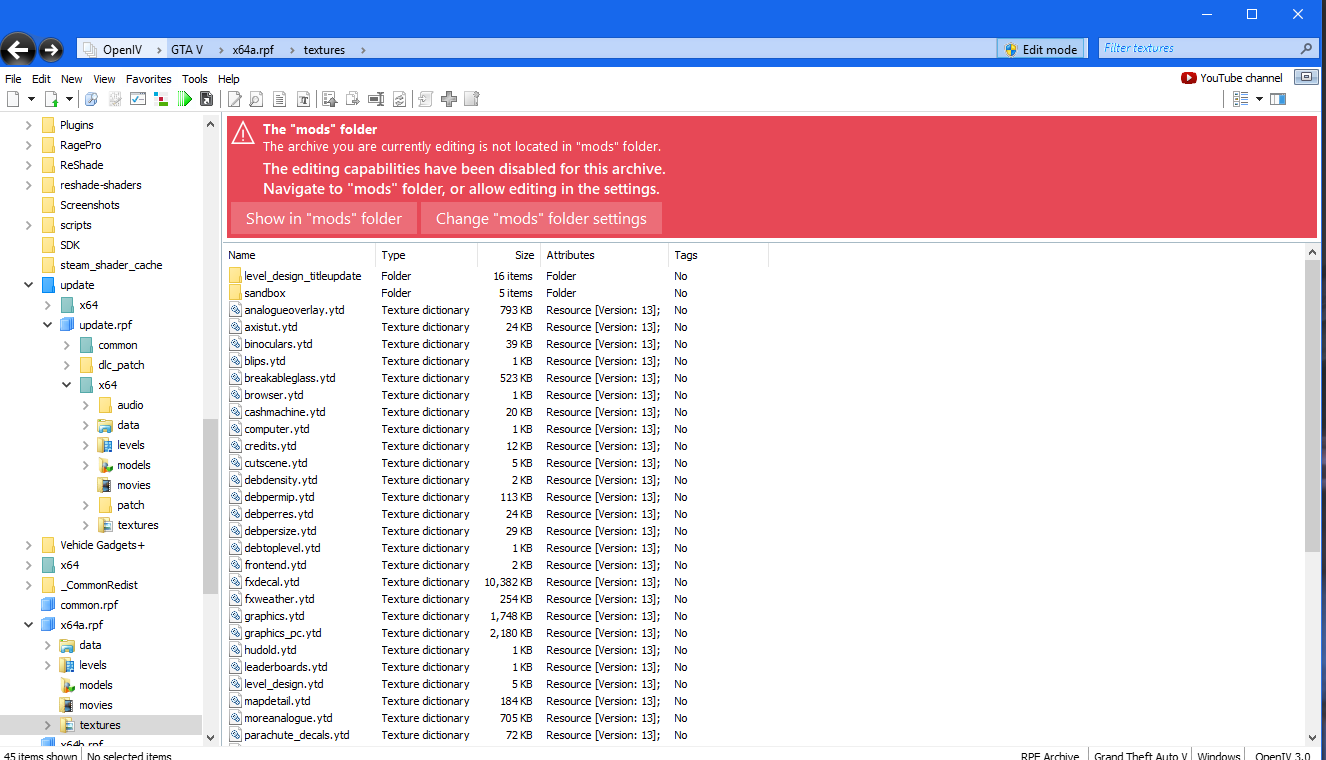Click the checklist window toolbar icon
Image resolution: width=1326 pixels, height=760 pixels.
[x=138, y=99]
